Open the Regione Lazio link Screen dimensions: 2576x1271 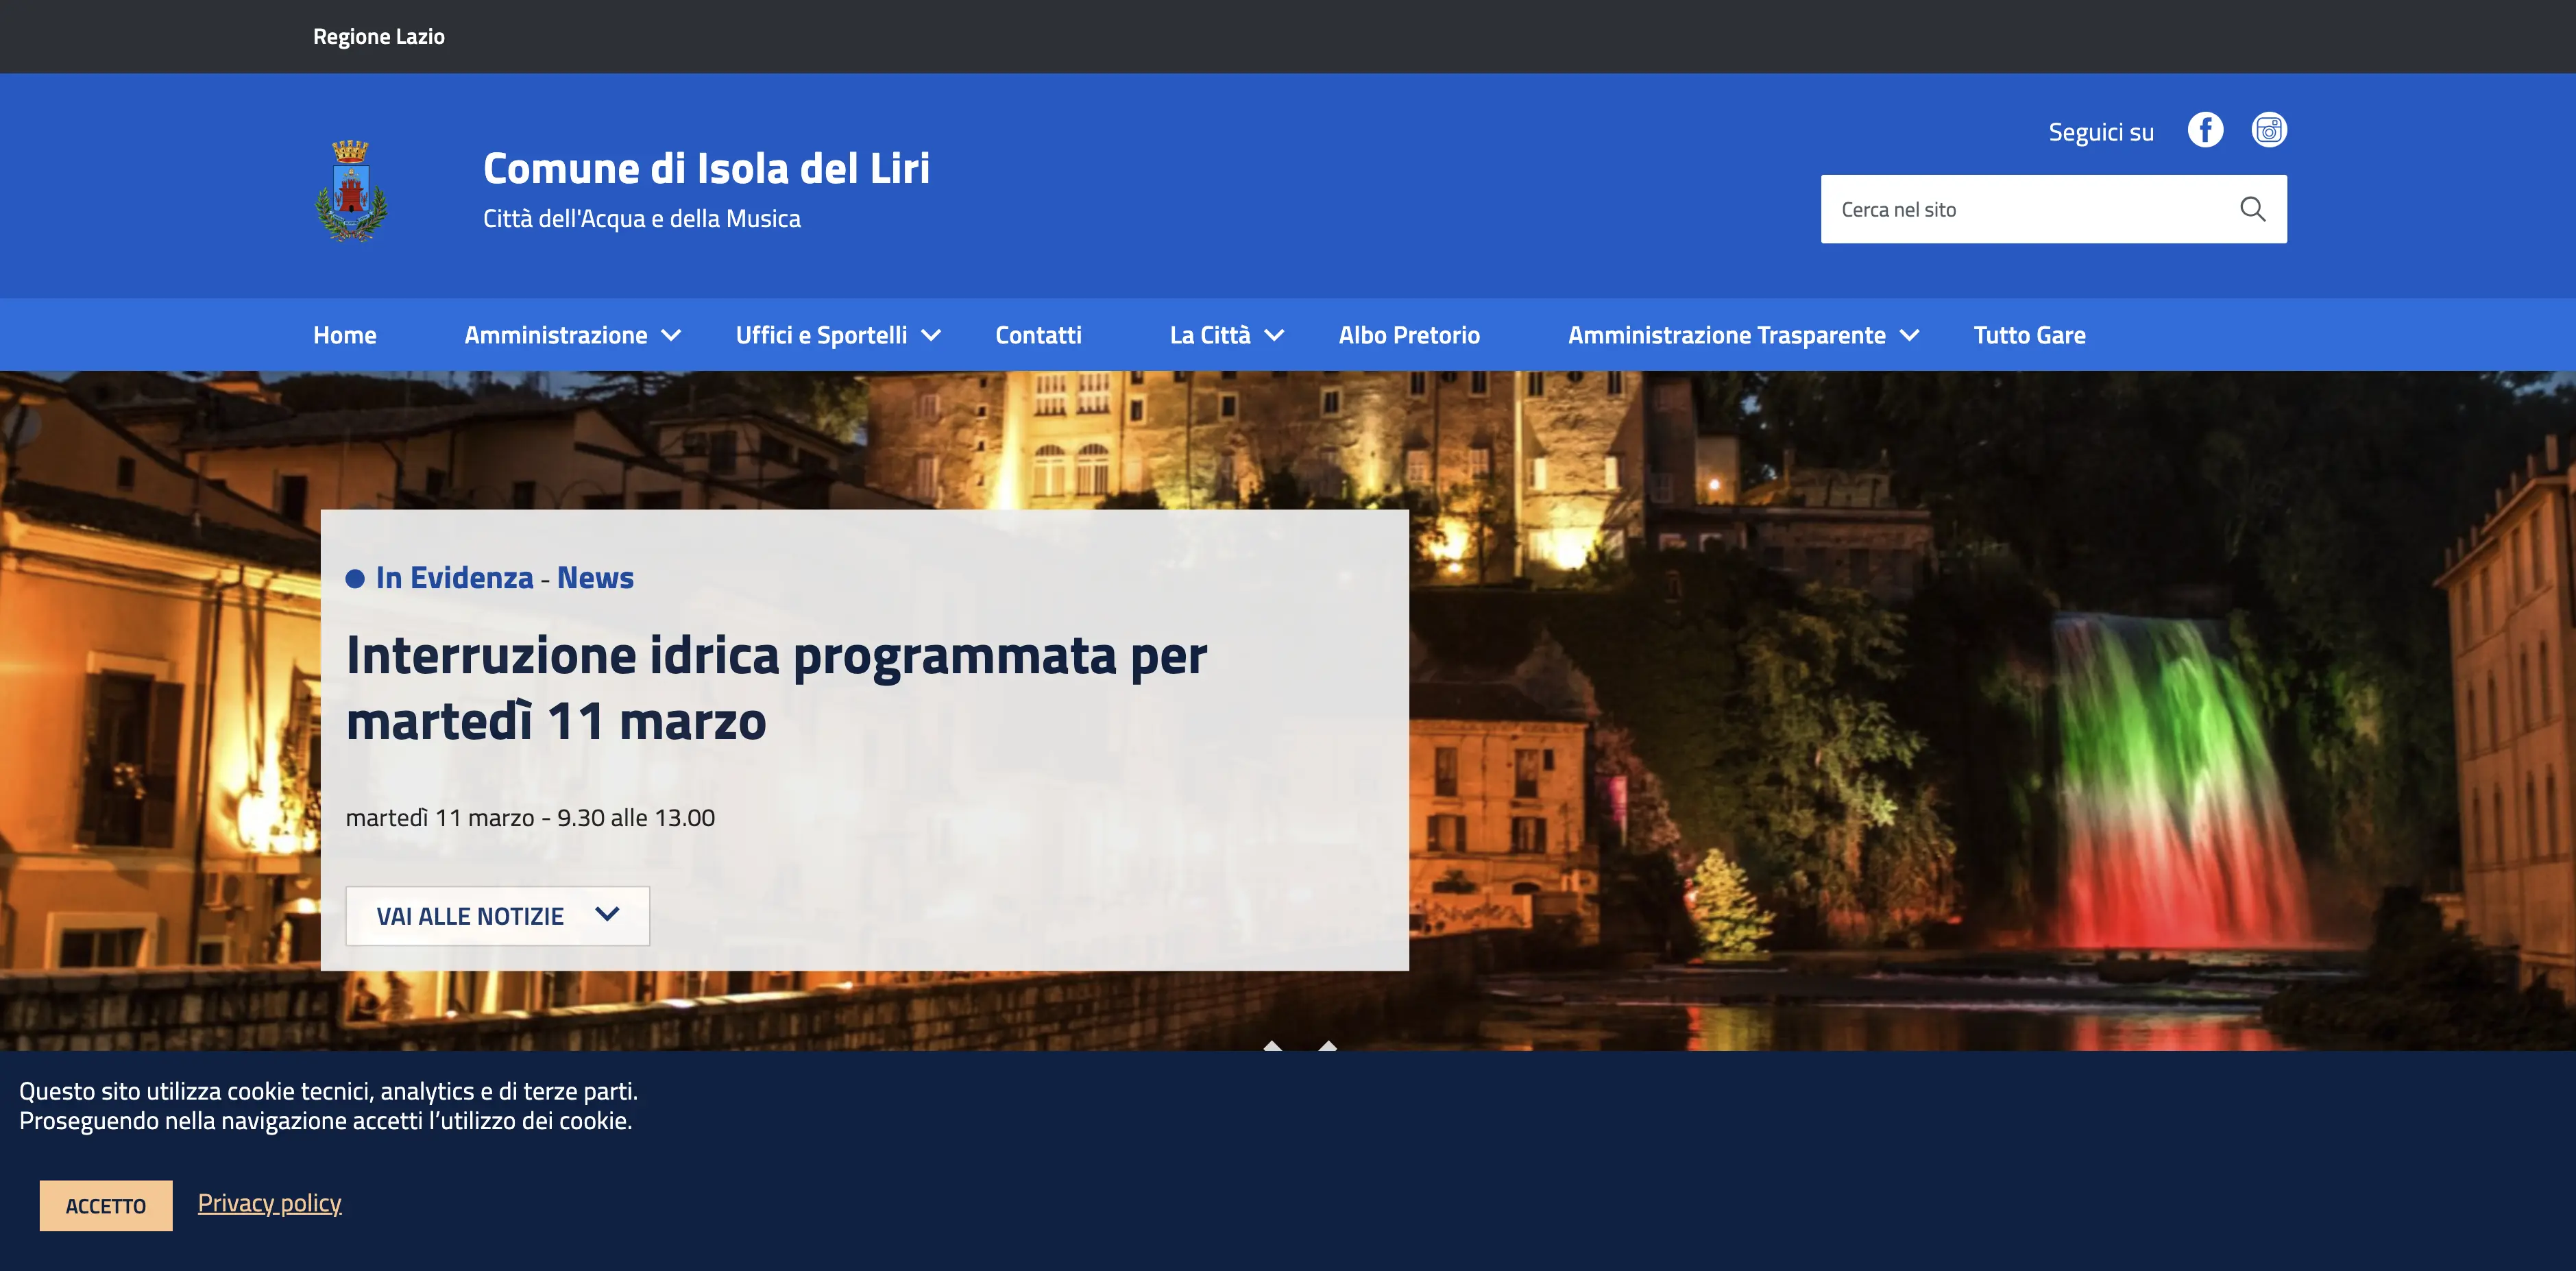379,37
